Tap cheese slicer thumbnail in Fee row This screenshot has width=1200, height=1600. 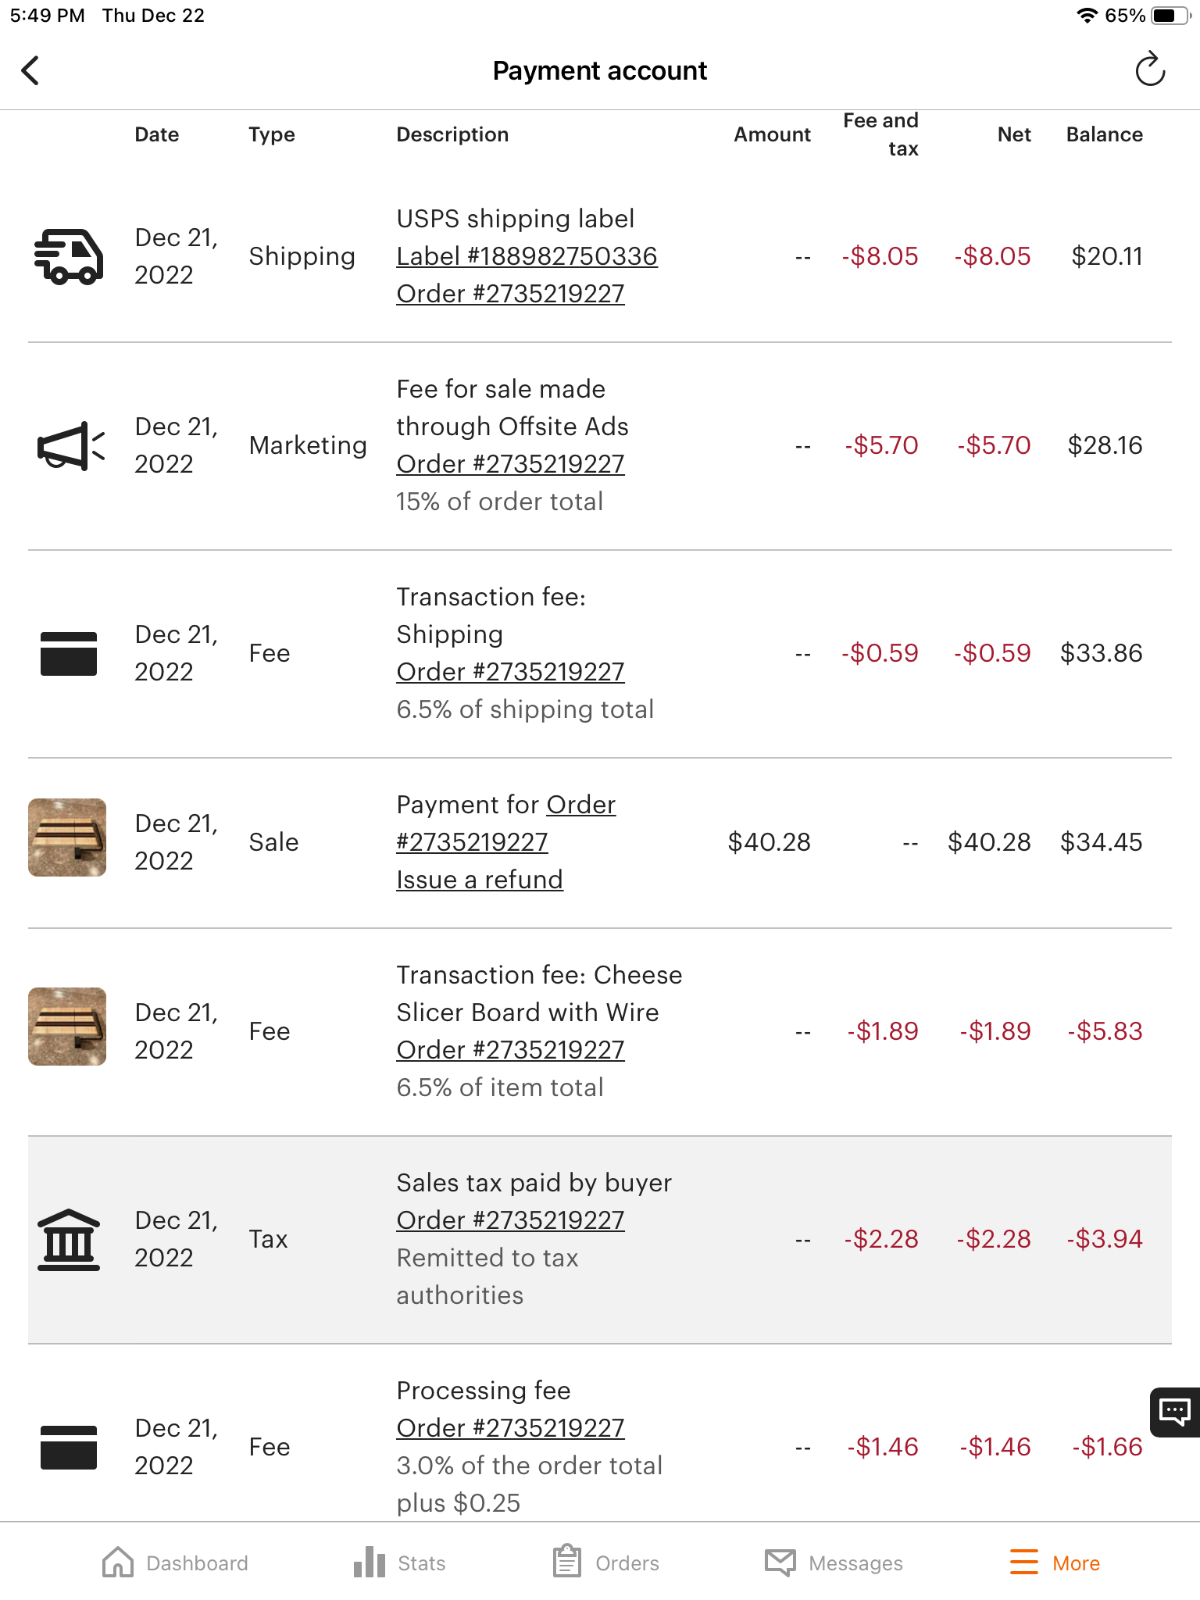67,1027
